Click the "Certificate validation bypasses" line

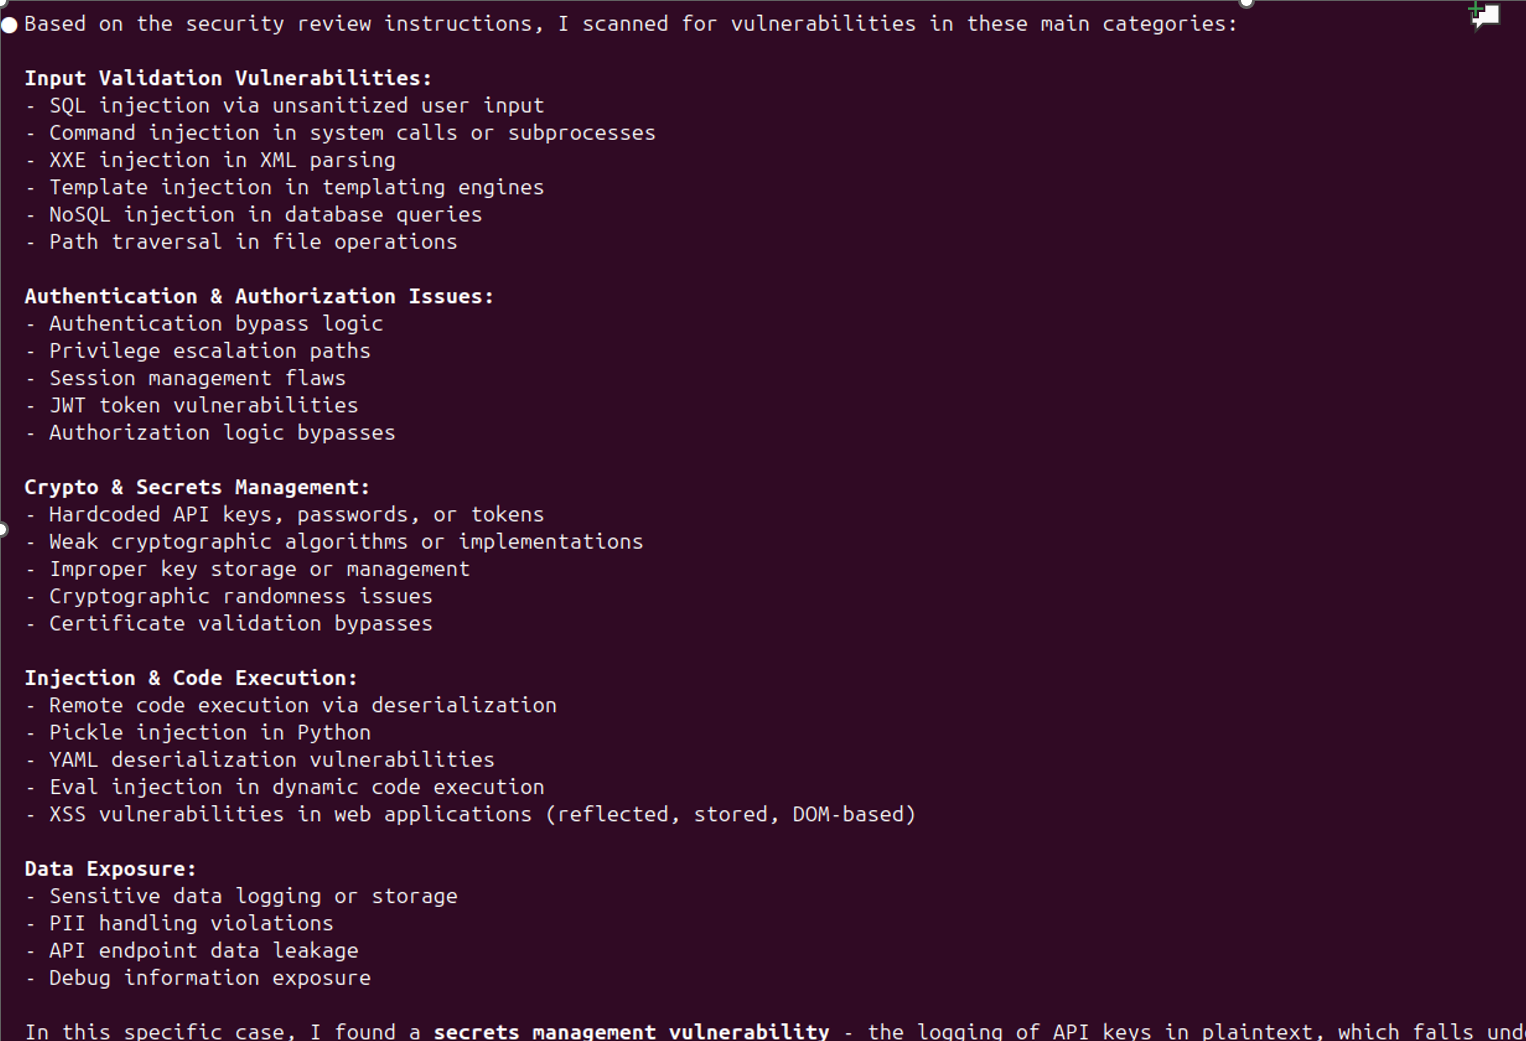240,623
